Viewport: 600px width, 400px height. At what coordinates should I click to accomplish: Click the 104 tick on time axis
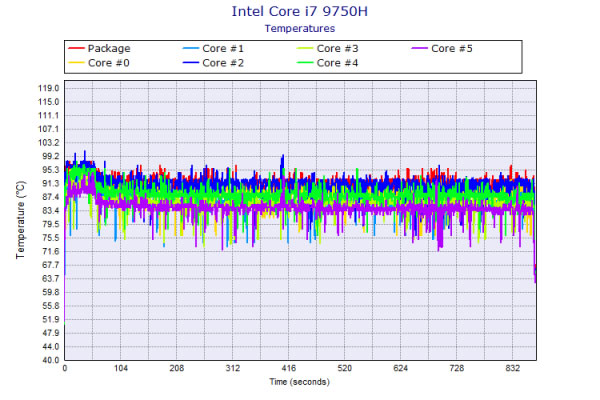[x=121, y=368]
